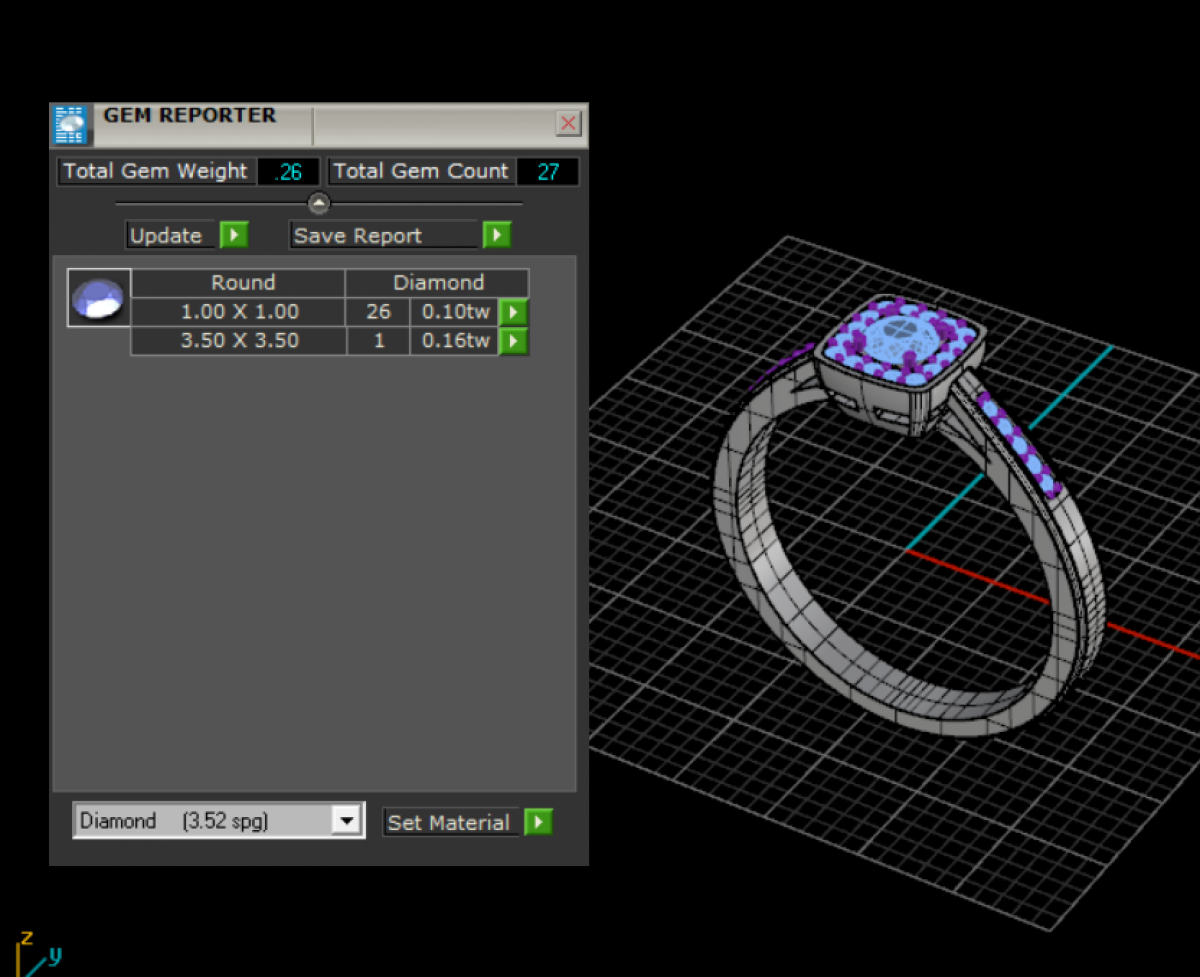Click the green arrow beside Save Report
This screenshot has width=1200, height=977.
(497, 236)
